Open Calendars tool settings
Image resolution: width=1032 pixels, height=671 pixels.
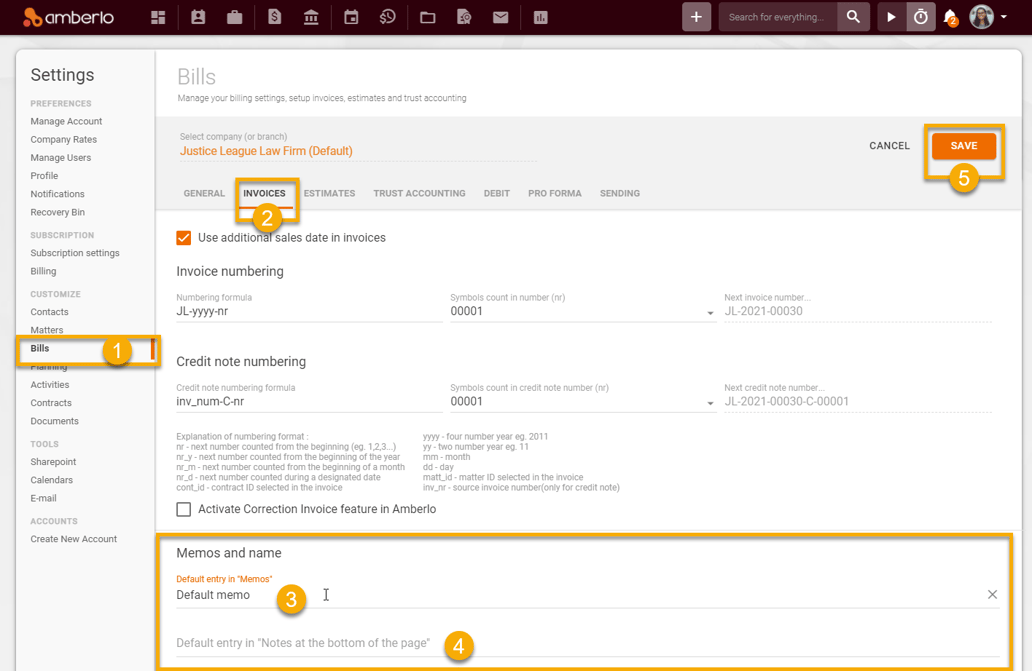point(51,480)
